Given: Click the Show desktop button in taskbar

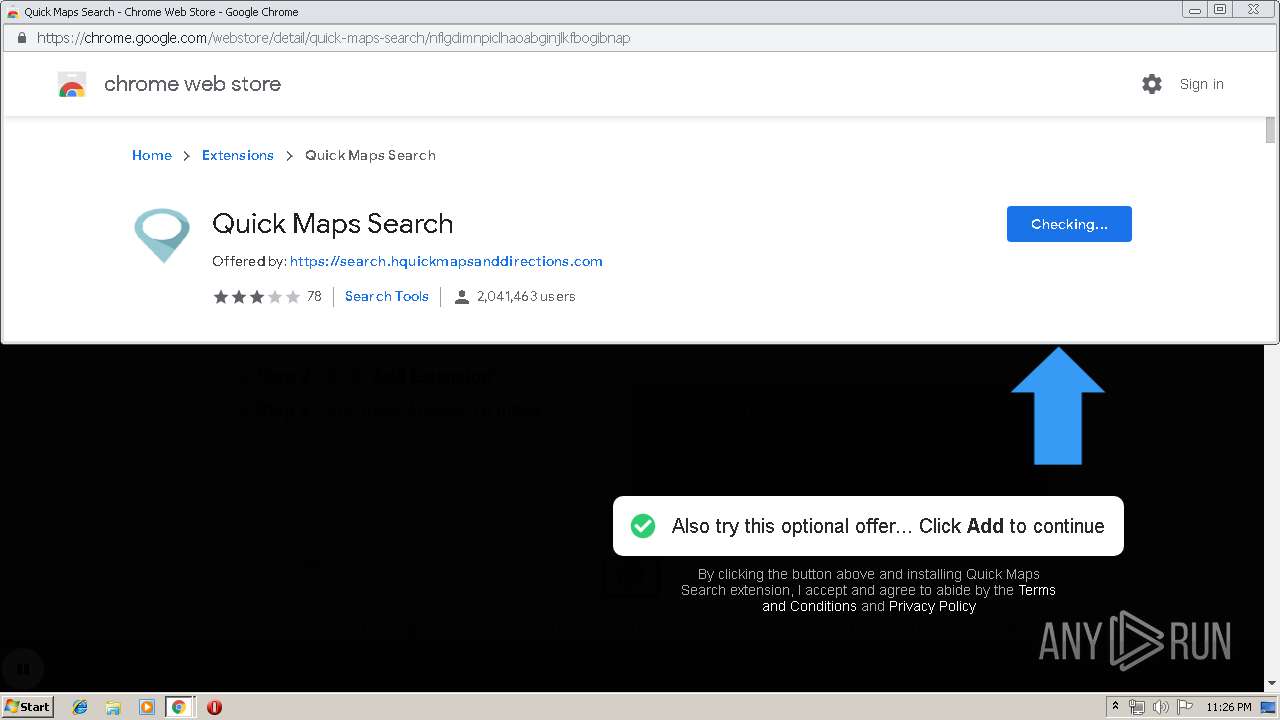Looking at the screenshot, I should (1269, 707).
